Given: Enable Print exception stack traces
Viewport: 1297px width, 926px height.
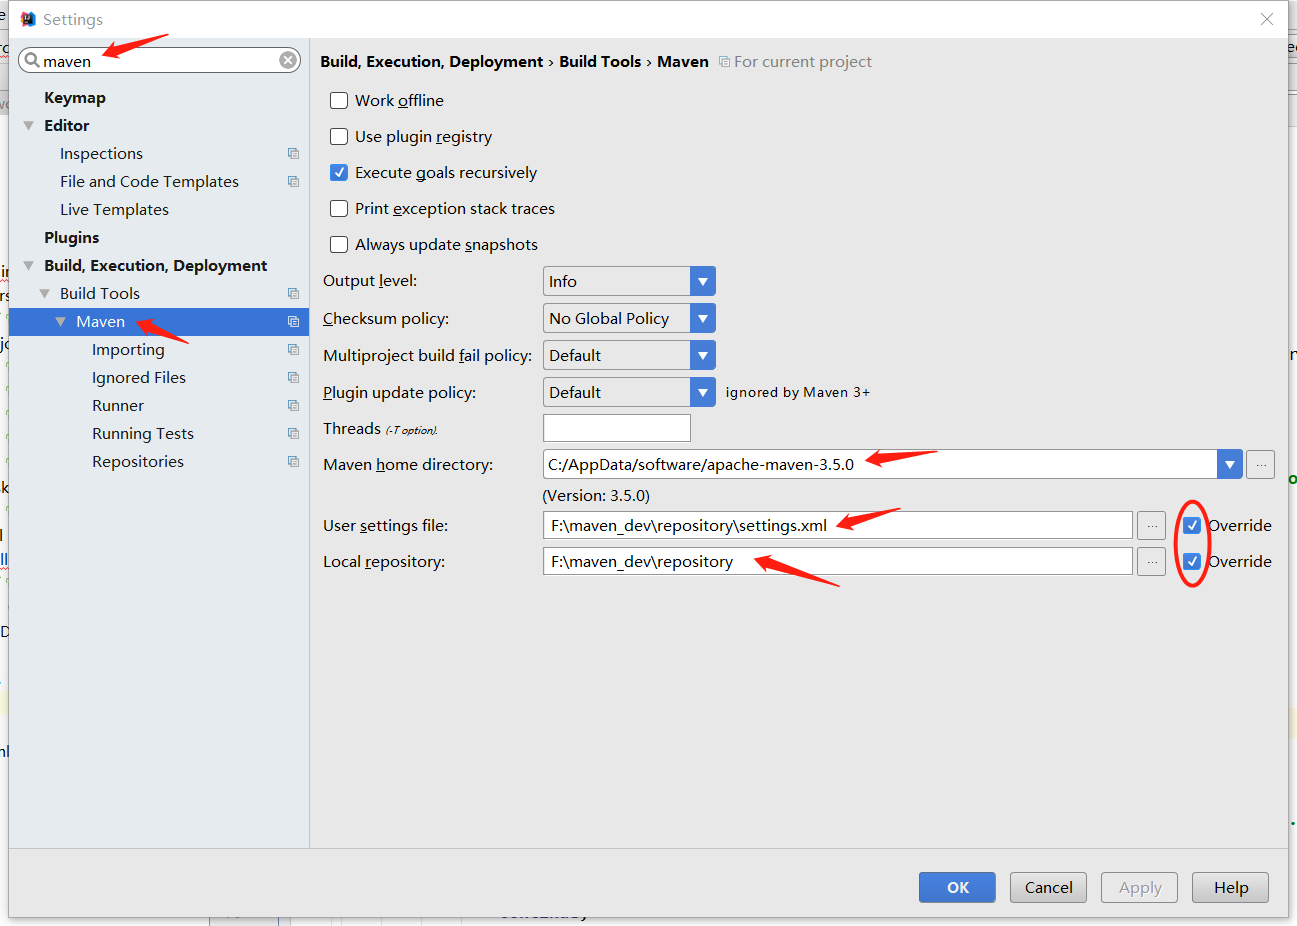Looking at the screenshot, I should (x=339, y=208).
